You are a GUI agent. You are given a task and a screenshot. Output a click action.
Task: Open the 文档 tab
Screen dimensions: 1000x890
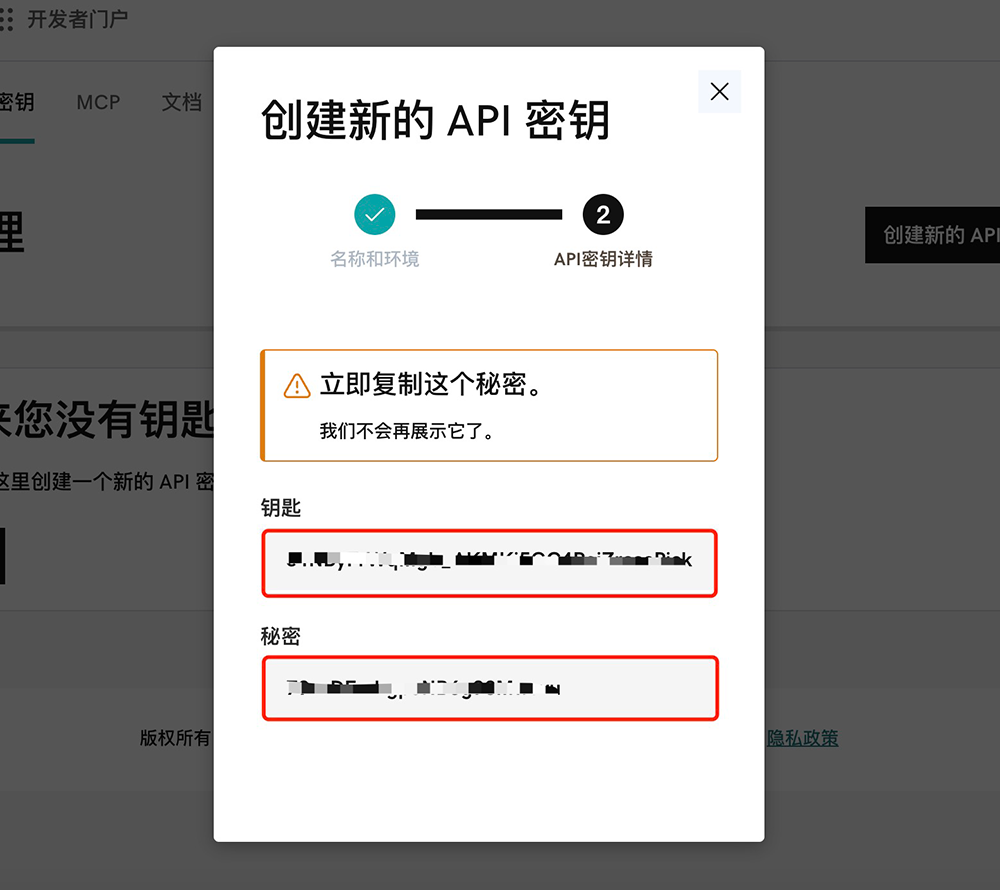point(182,102)
